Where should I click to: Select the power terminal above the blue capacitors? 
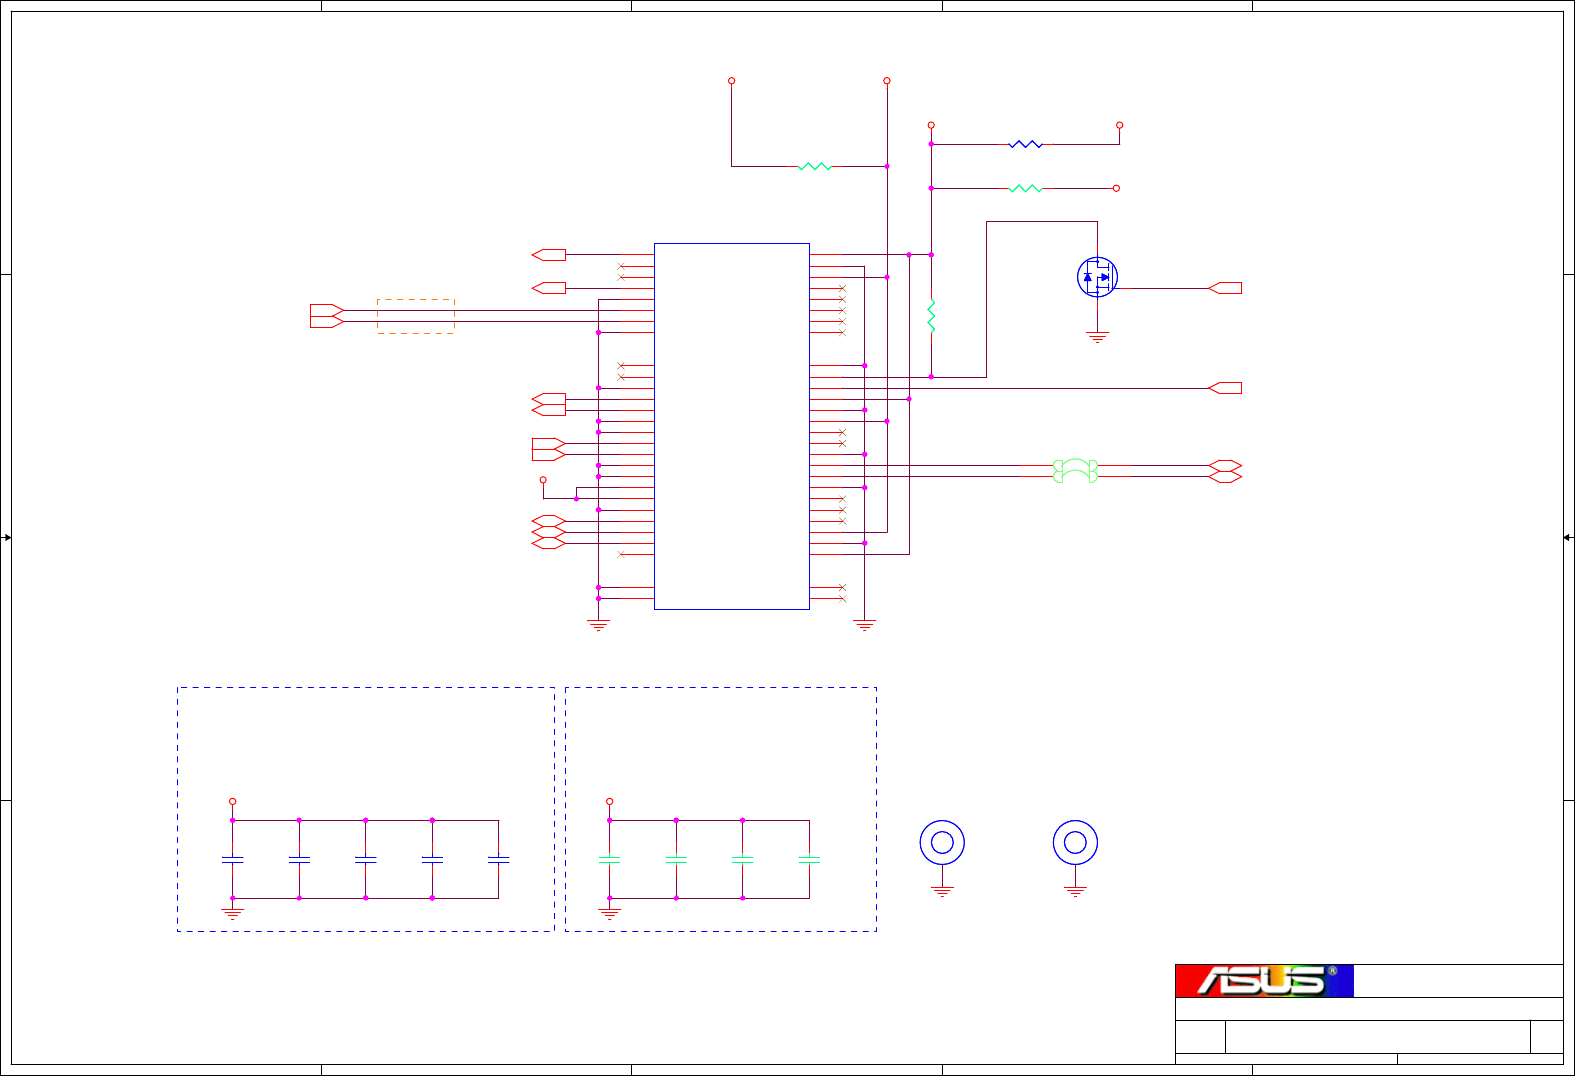click(232, 801)
